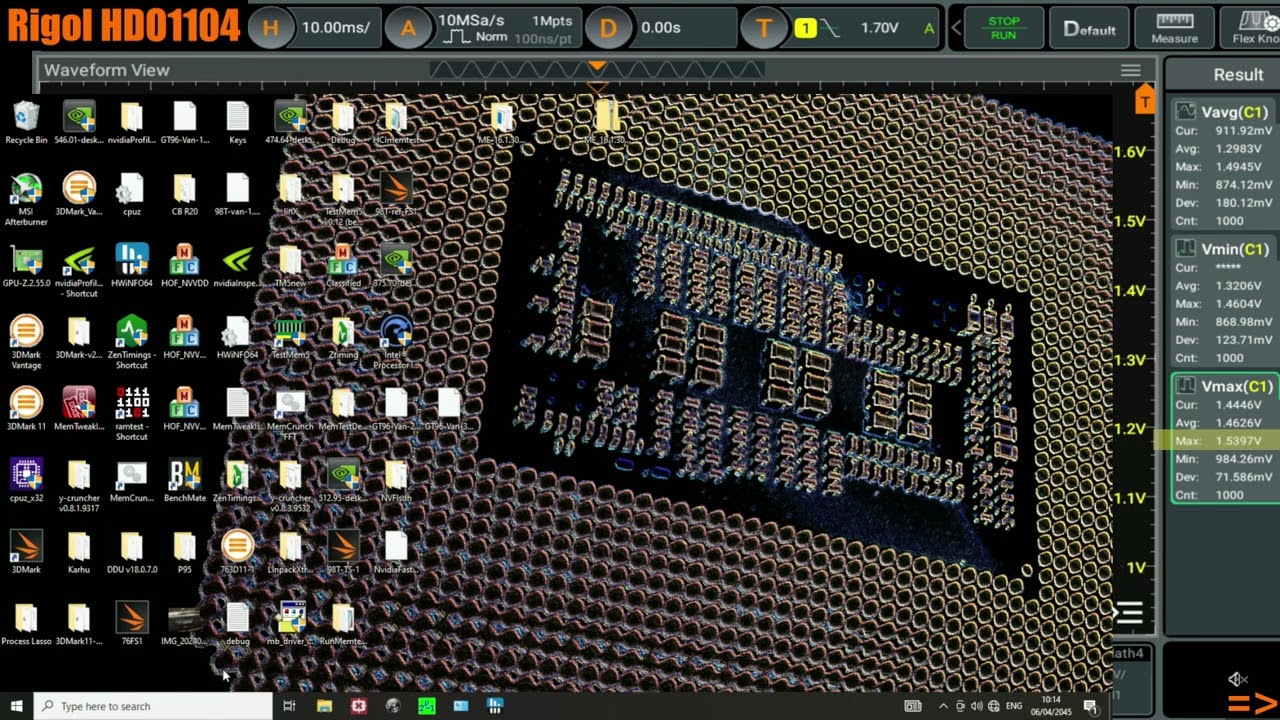1280x720 pixels.
Task: Select the Vmin(C1) measurement card
Action: tap(1224, 302)
